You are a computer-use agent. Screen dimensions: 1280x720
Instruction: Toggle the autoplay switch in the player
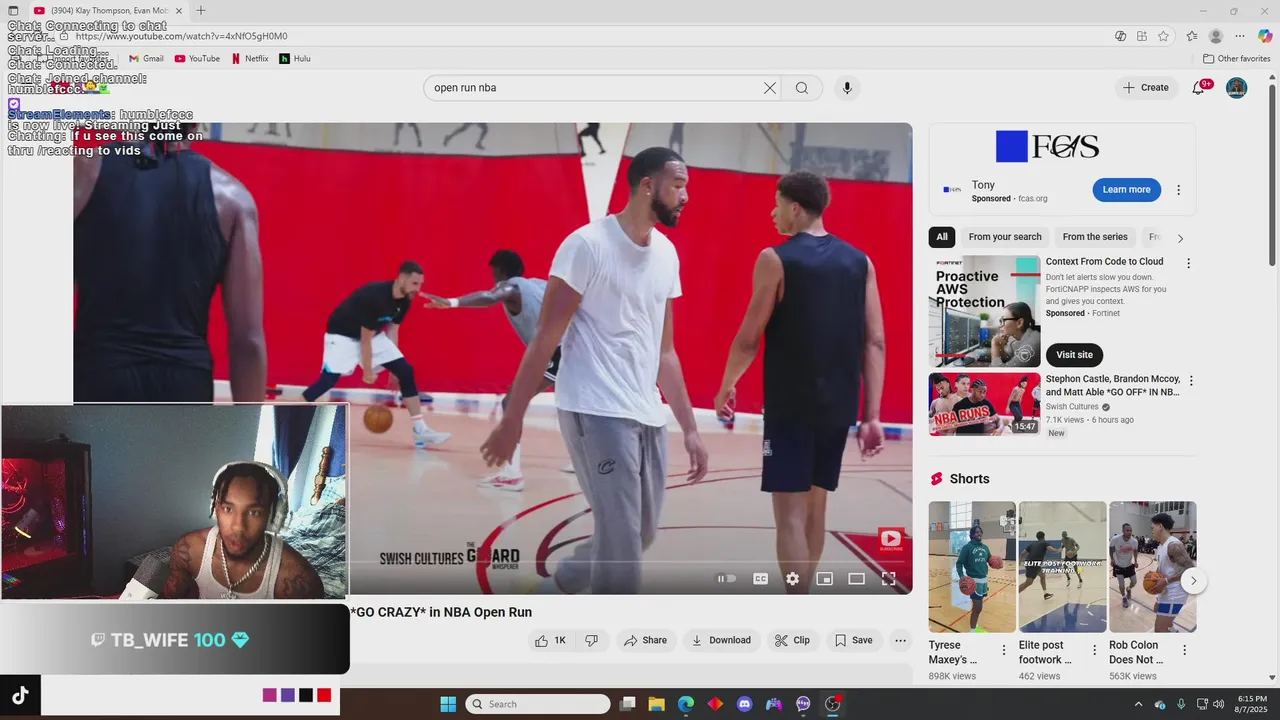point(727,579)
